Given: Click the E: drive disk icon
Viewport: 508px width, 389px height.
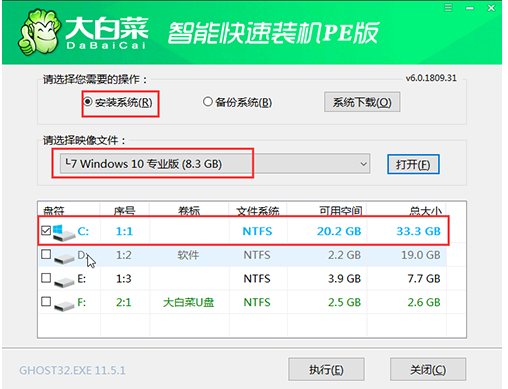Looking at the screenshot, I should [64, 281].
